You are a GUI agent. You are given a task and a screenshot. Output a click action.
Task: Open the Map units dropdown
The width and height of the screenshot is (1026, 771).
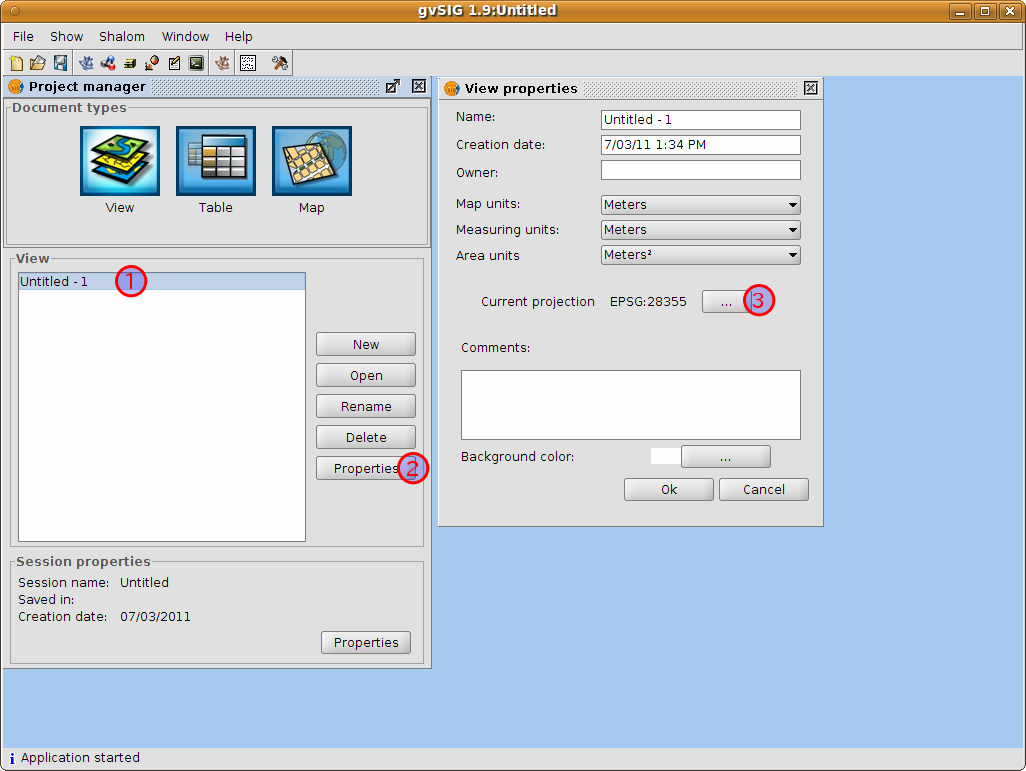point(700,205)
